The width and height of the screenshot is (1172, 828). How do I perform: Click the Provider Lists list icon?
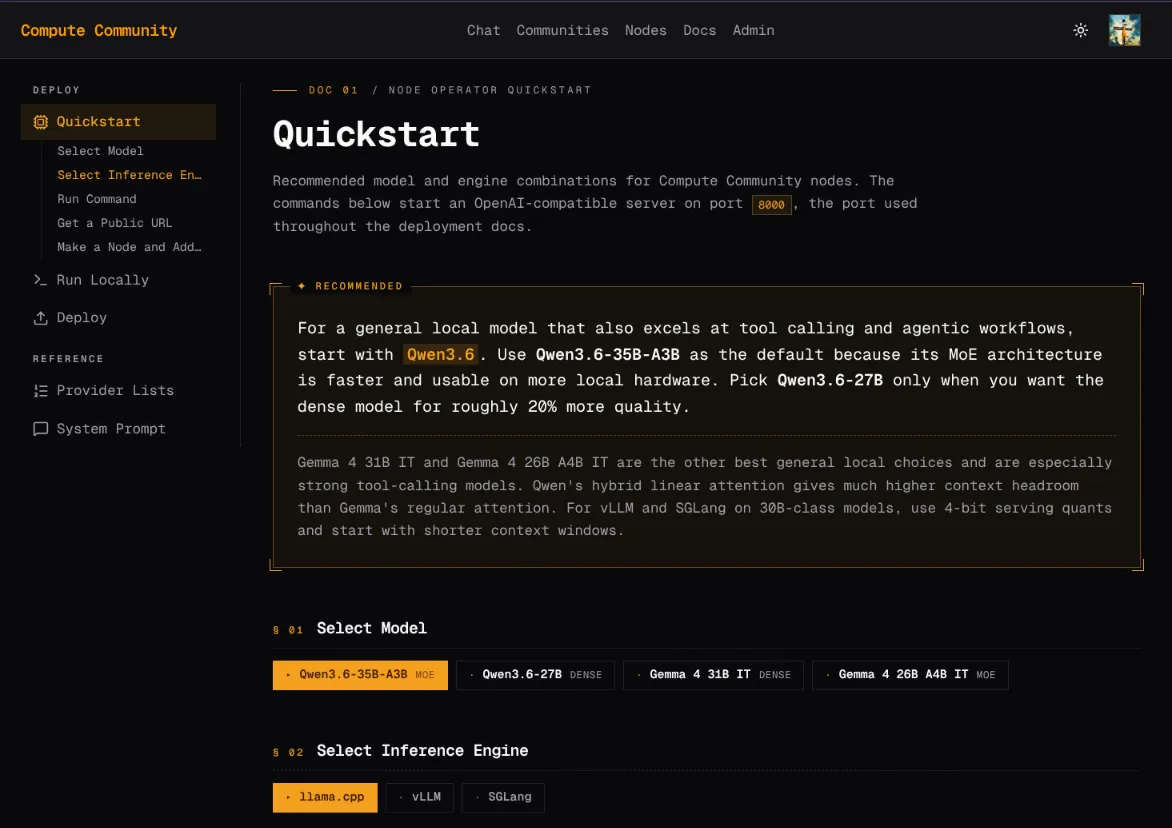40,391
